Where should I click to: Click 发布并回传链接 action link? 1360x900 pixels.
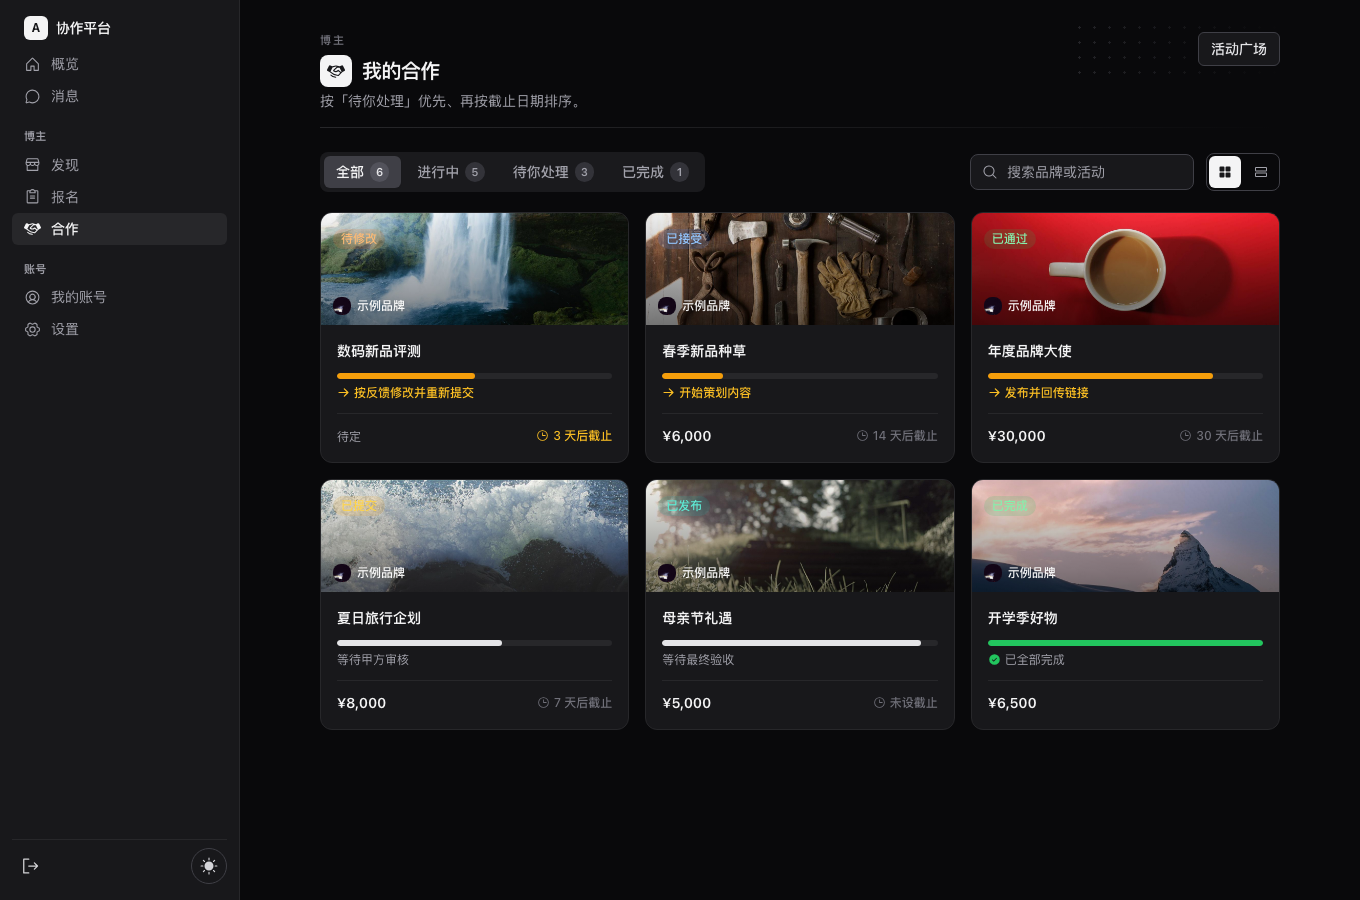pos(1039,393)
